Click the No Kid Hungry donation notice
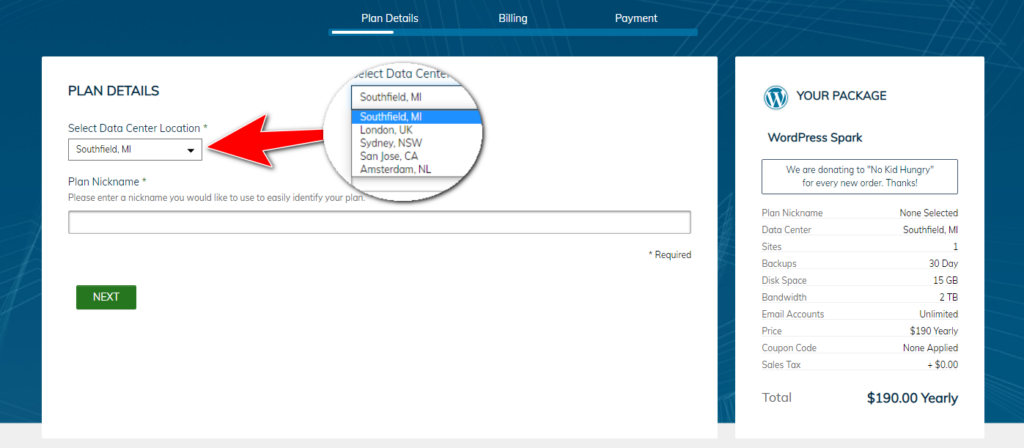Image resolution: width=1024 pixels, height=448 pixels. click(859, 176)
